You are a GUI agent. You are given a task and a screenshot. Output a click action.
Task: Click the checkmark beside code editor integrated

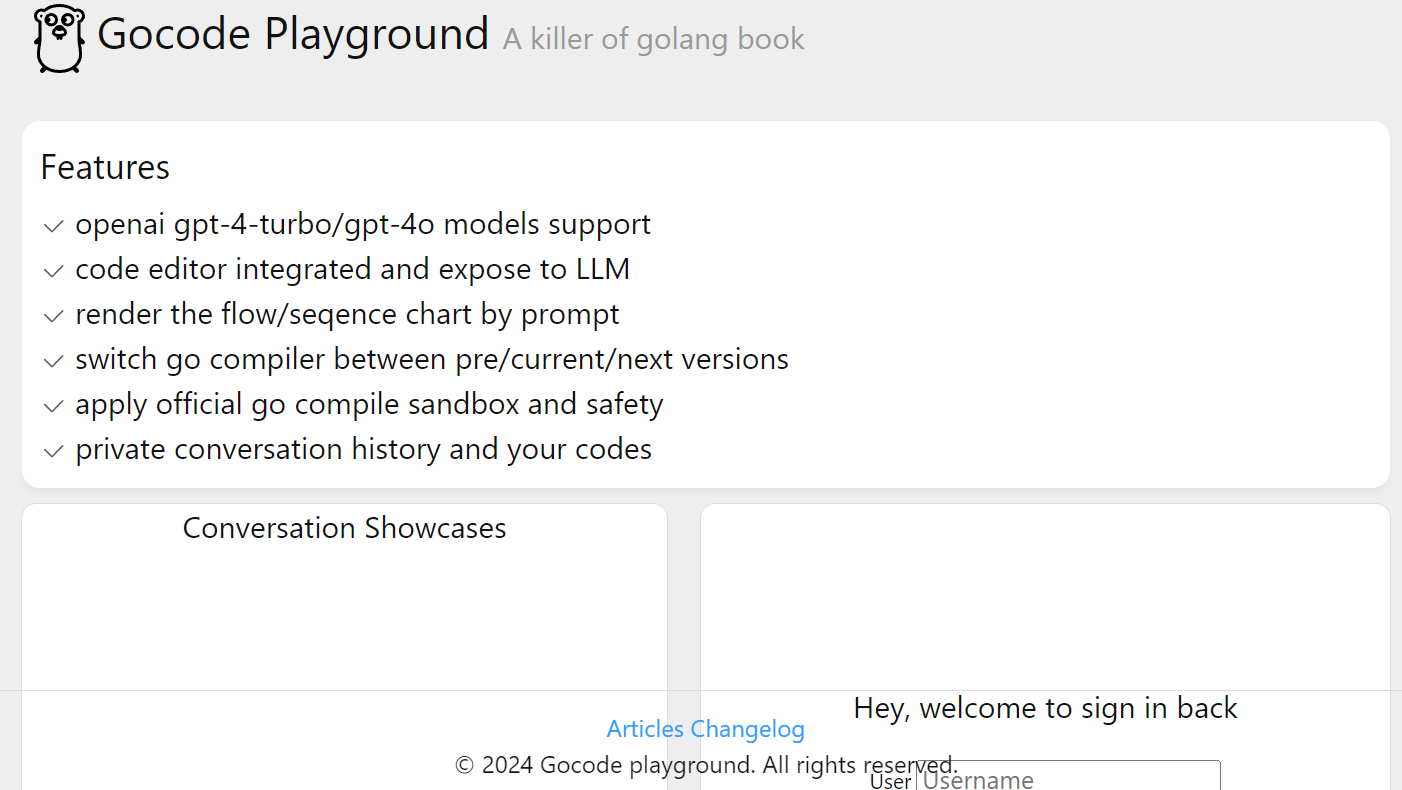pos(52,271)
